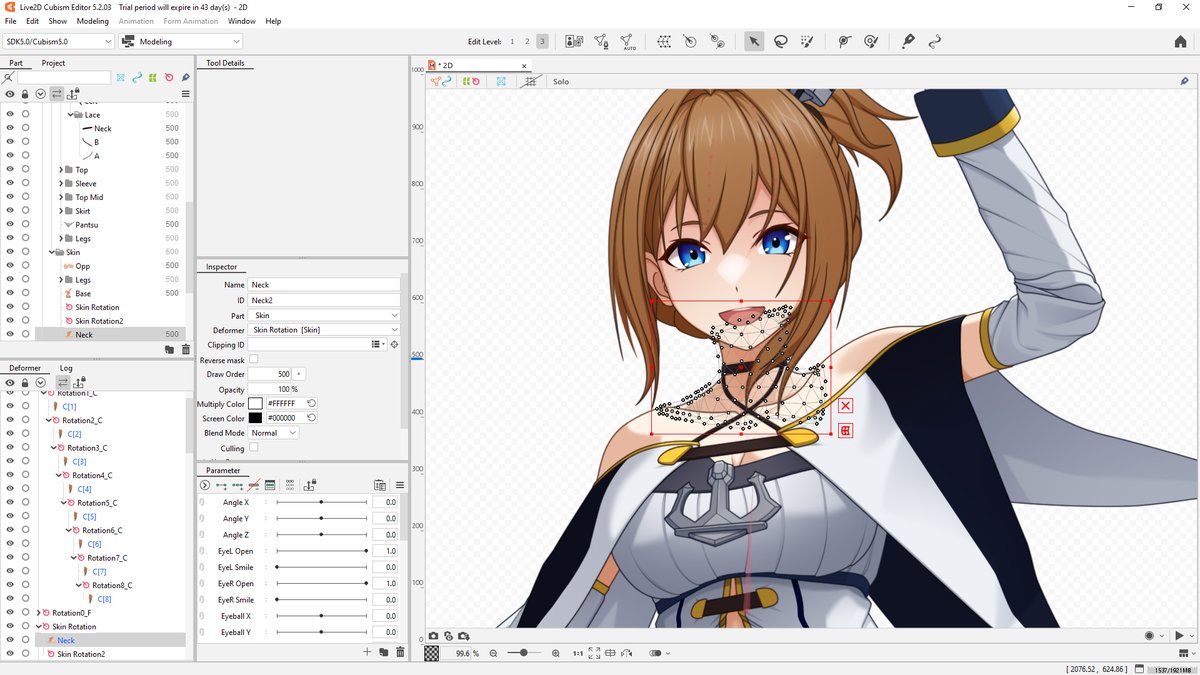Screen dimensions: 1200x675
Task: Toggle visibility of Skin Rotation deformer
Action: click(10, 627)
